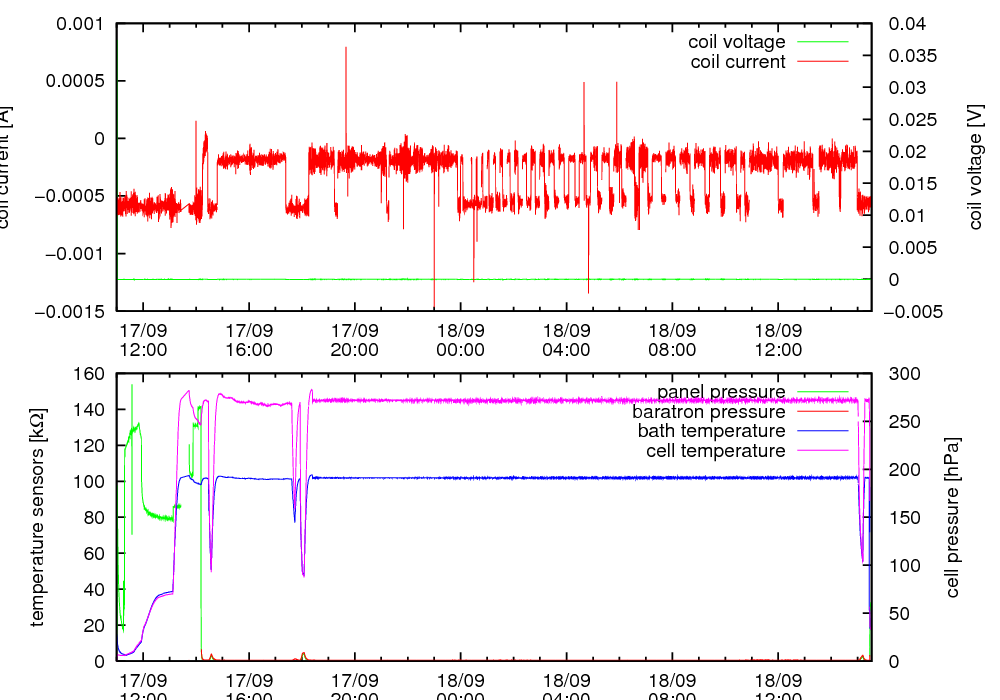
Task: Select the green coil voltage legend line sample
Action: coord(821,42)
